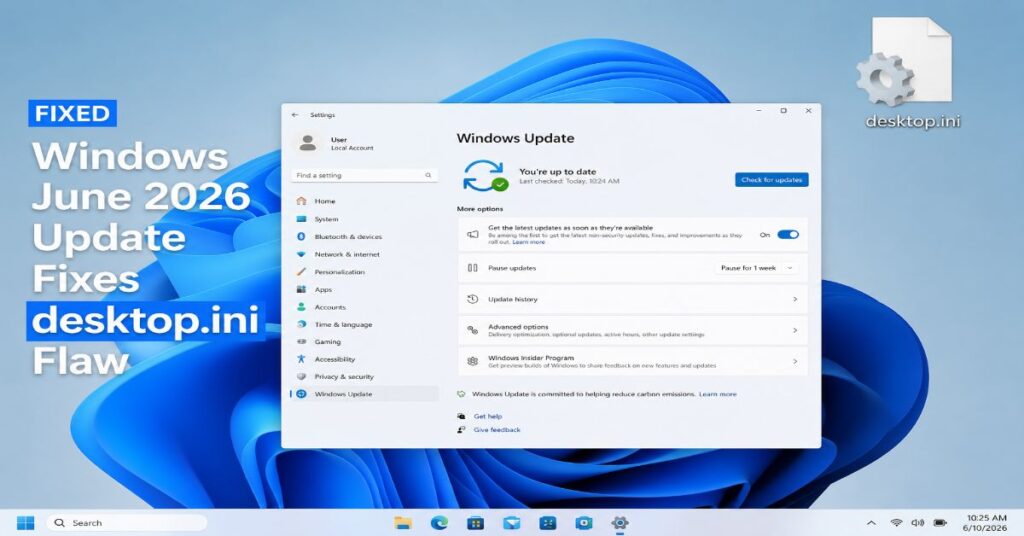Screen dimensions: 1024x536
Task: Click Learn more under latest updates
Action: [528, 242]
